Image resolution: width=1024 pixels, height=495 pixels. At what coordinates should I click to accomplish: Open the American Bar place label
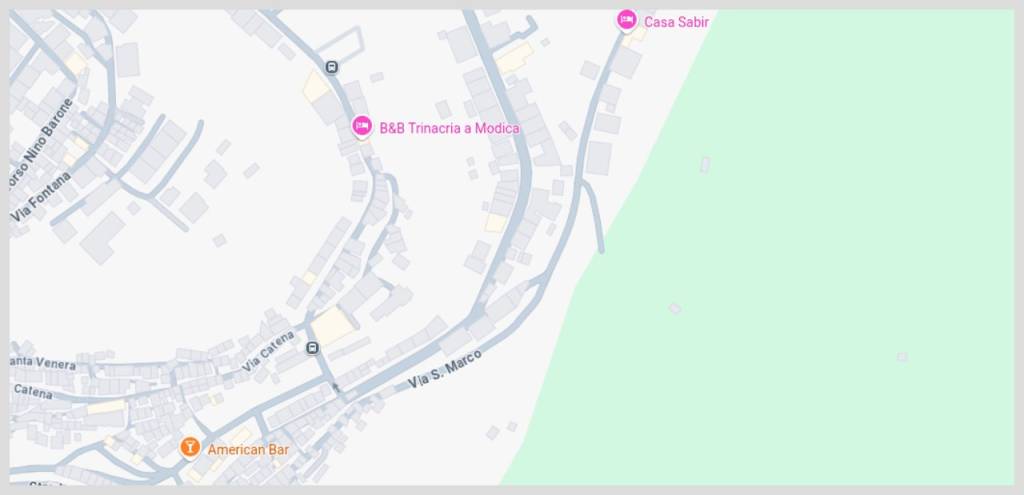[248, 450]
